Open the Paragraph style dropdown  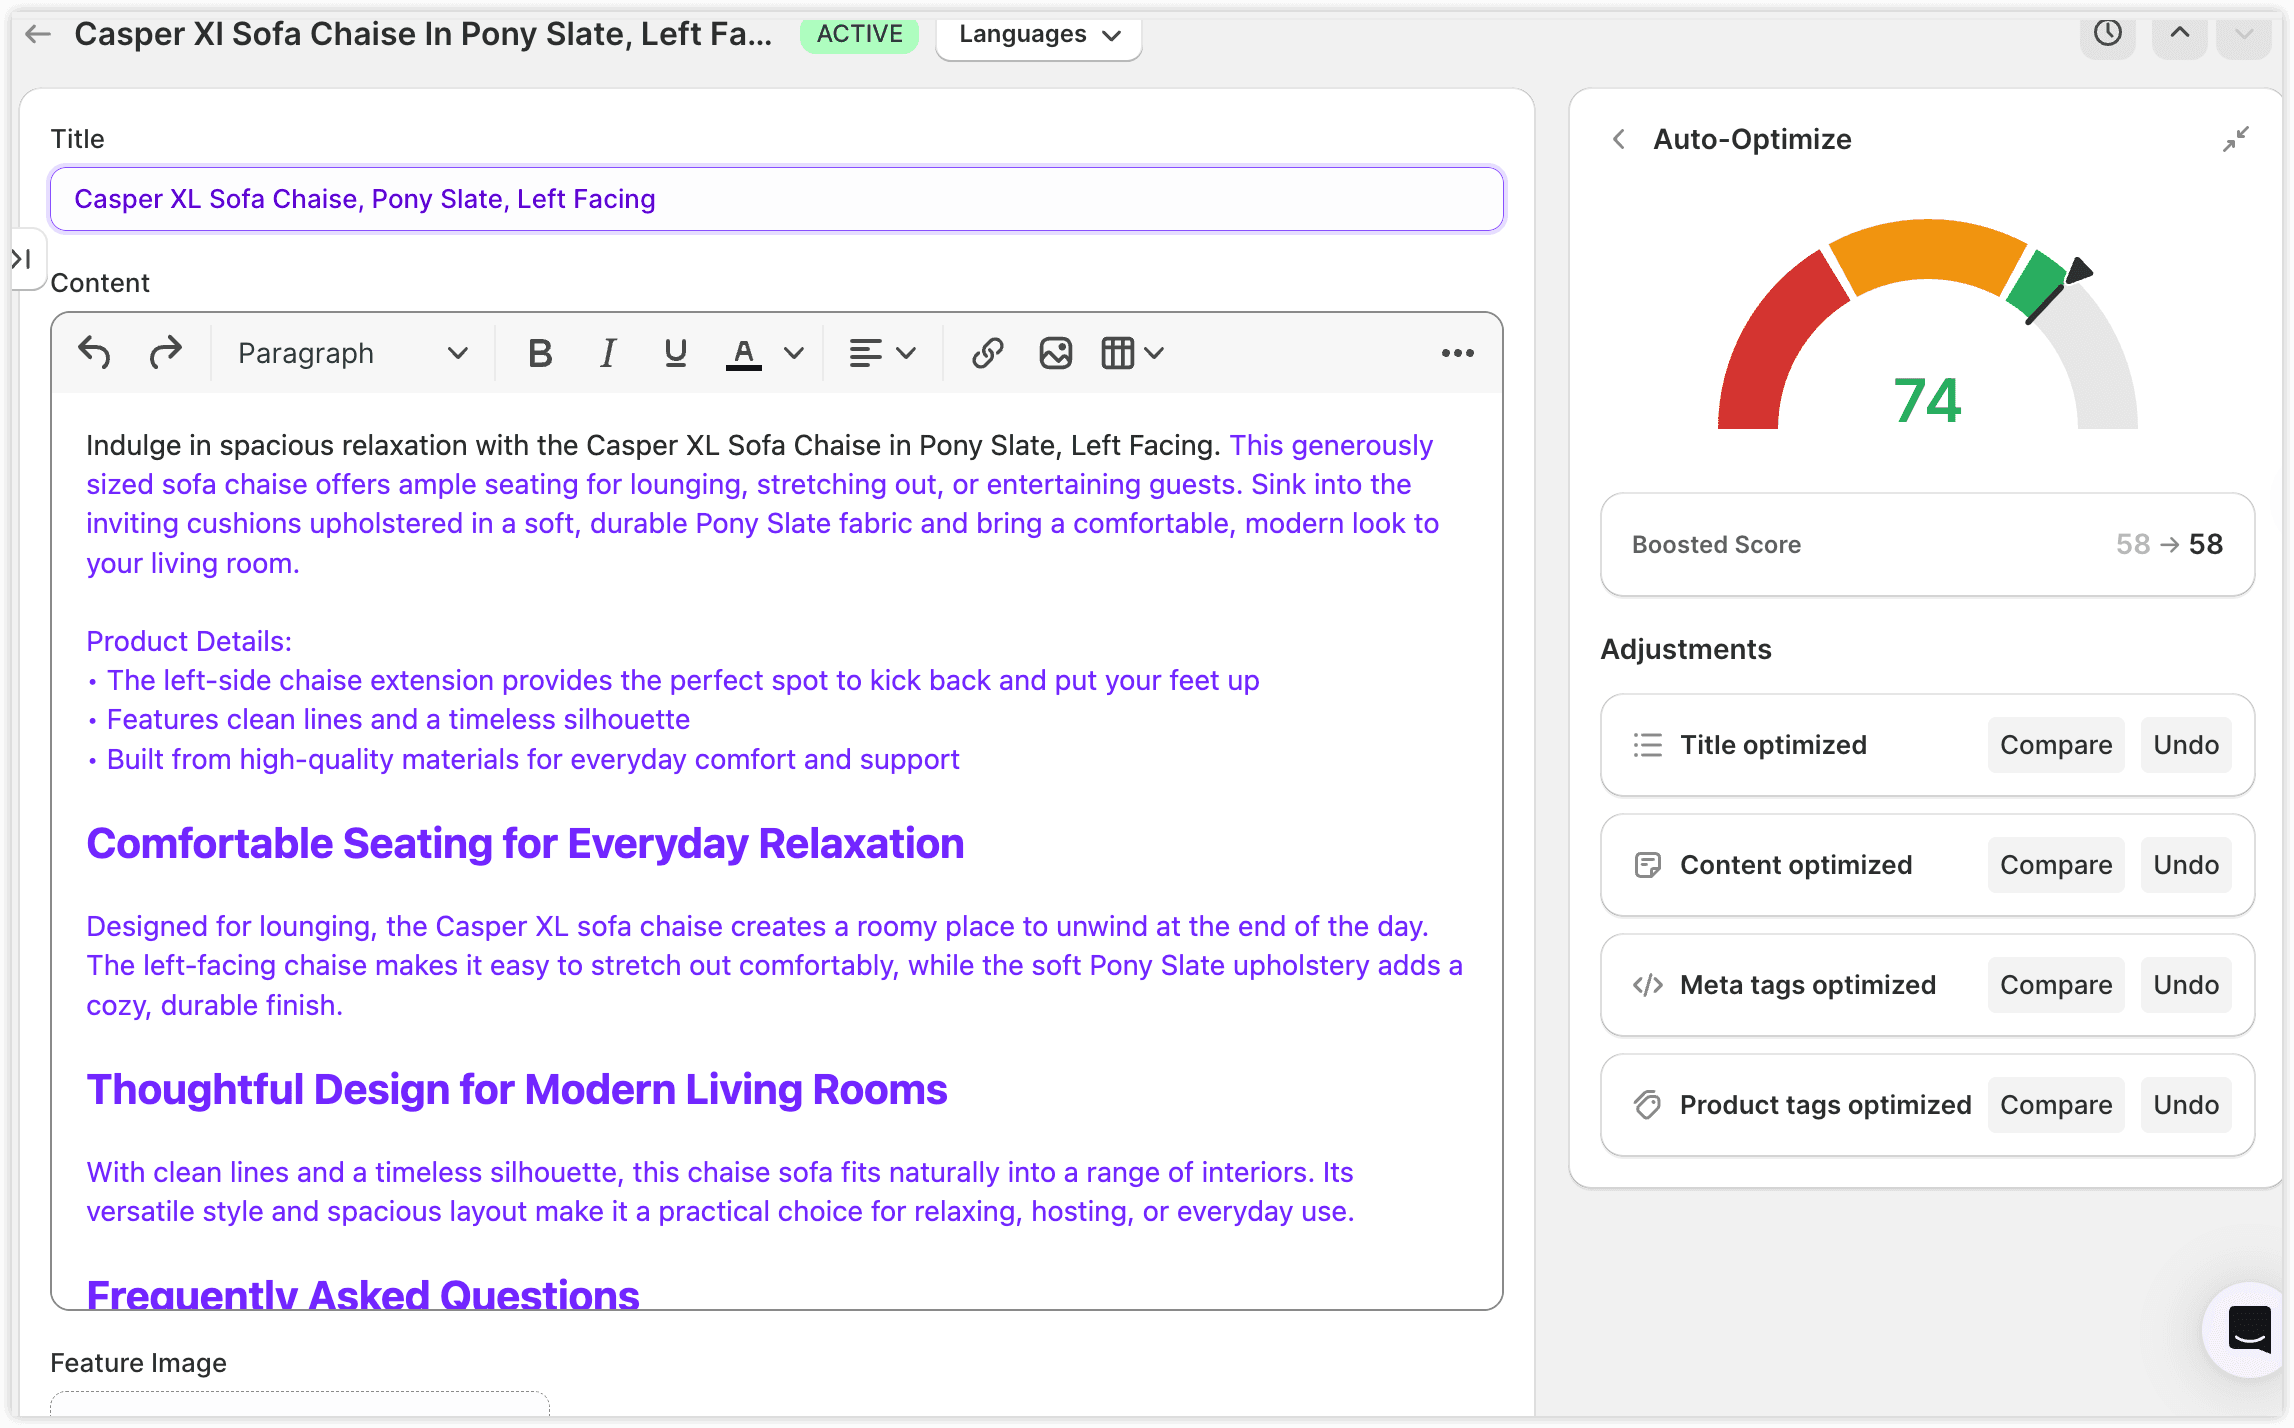(352, 353)
